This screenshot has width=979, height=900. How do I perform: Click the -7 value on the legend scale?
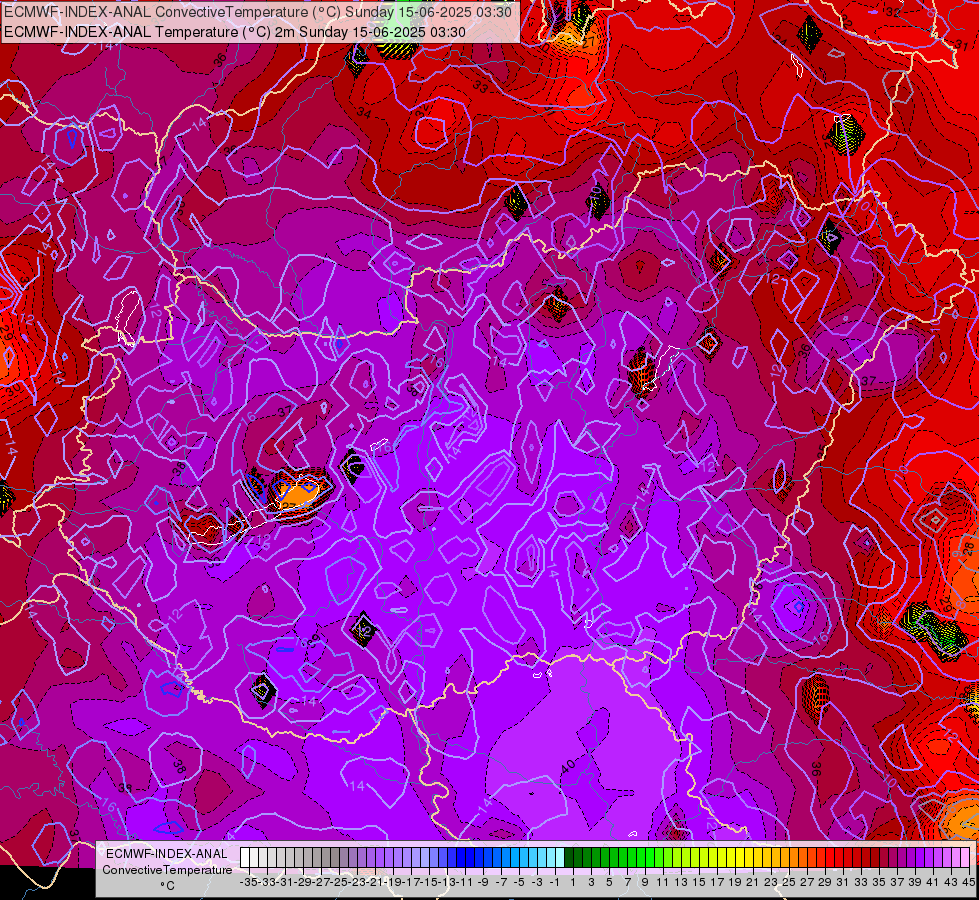coord(501,882)
